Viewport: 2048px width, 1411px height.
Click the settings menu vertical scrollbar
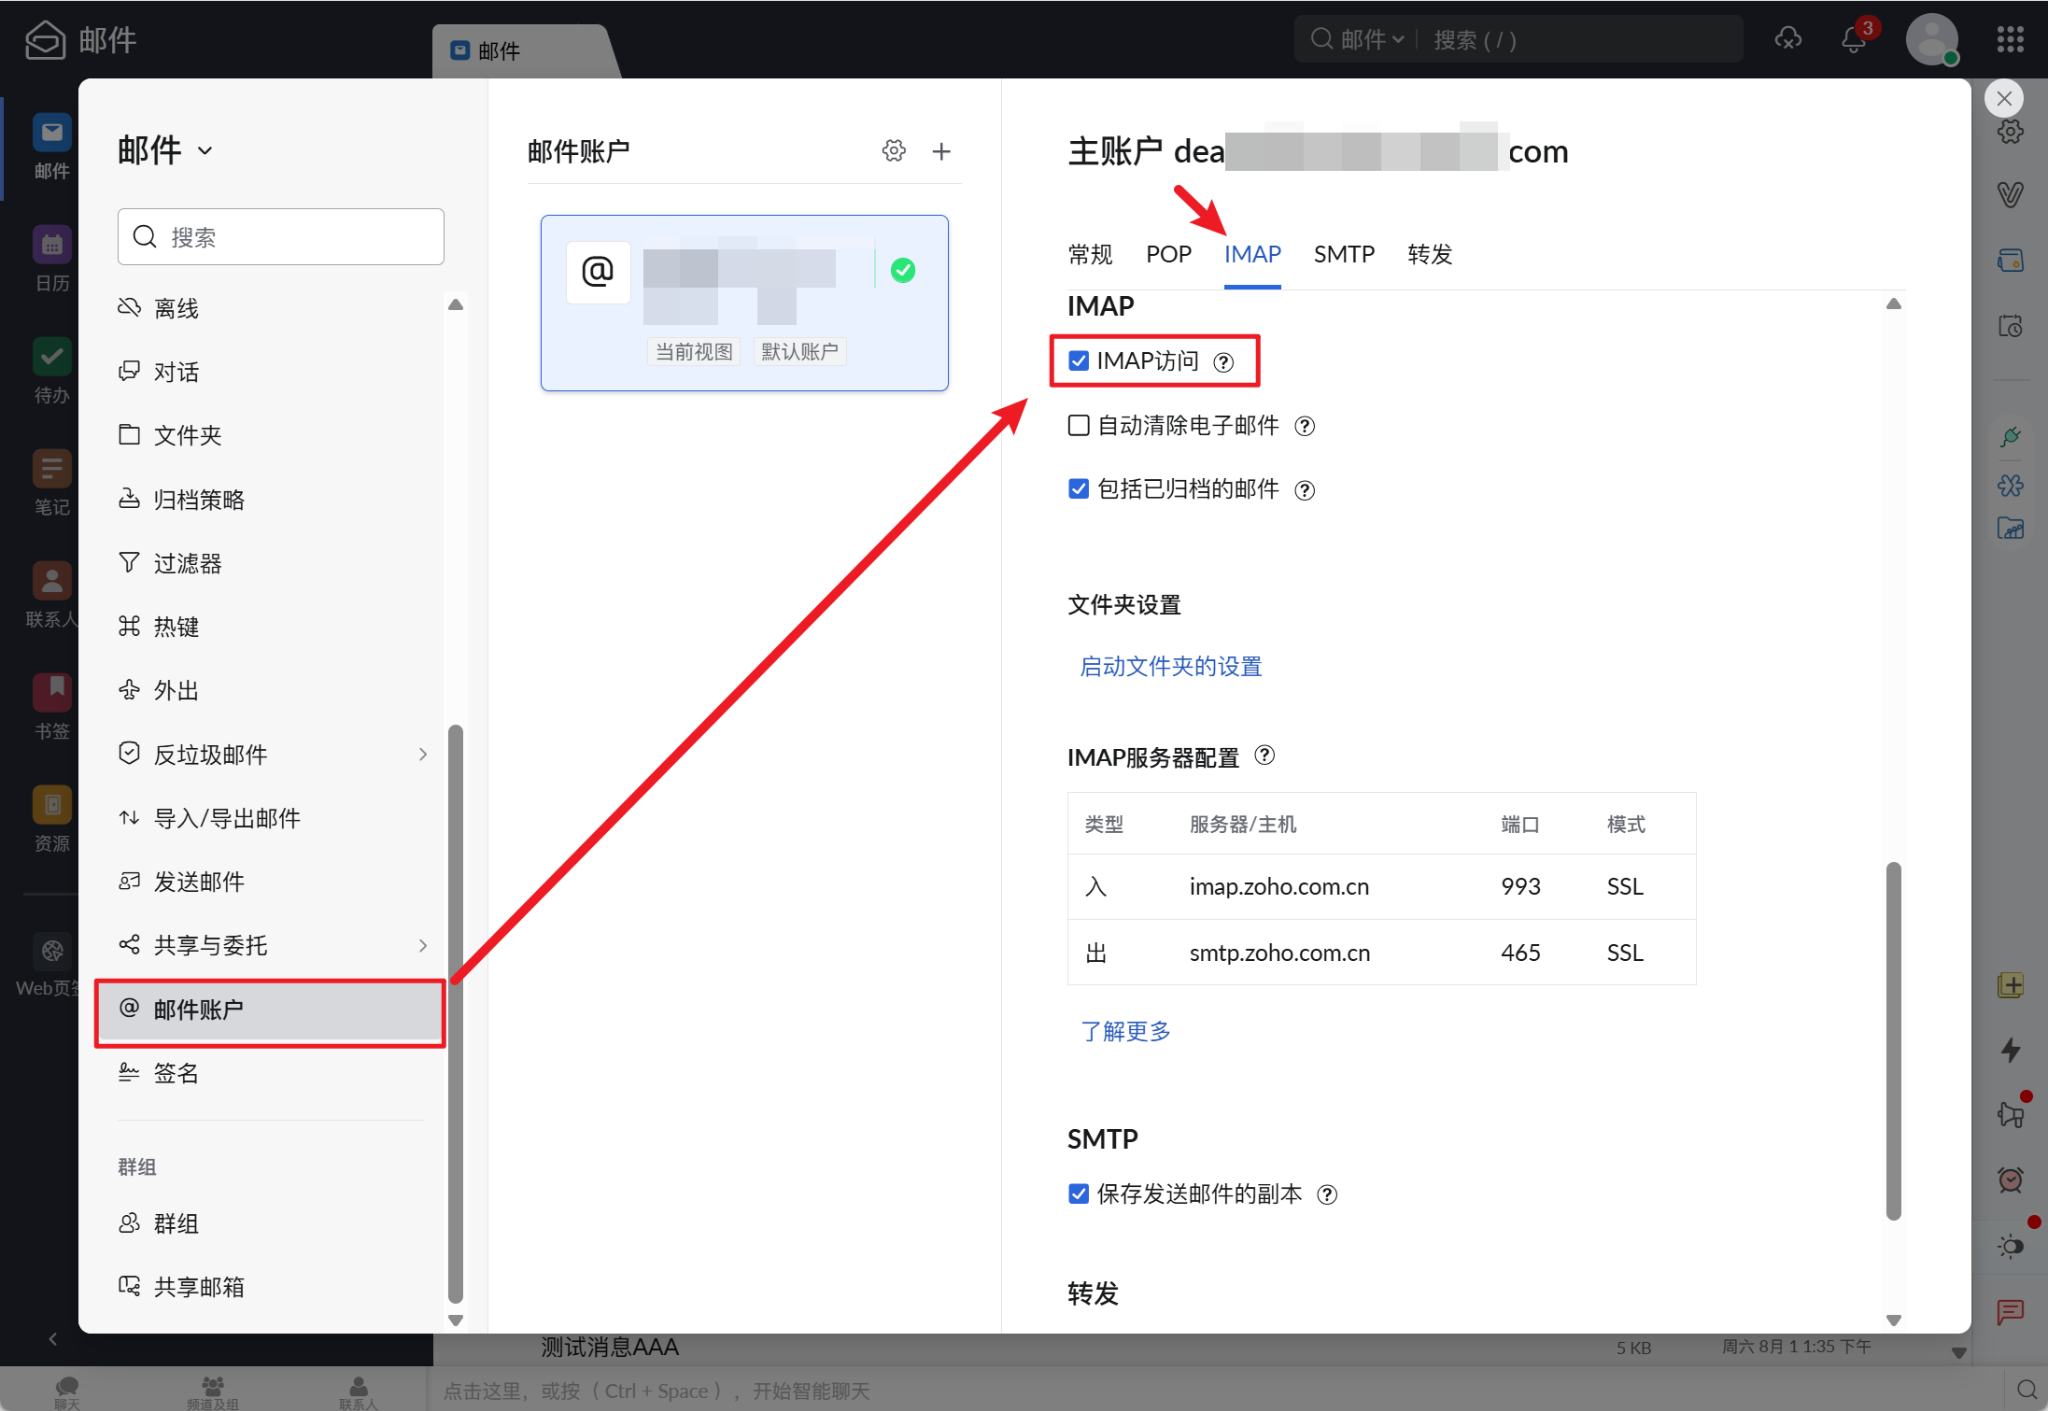(455, 1015)
